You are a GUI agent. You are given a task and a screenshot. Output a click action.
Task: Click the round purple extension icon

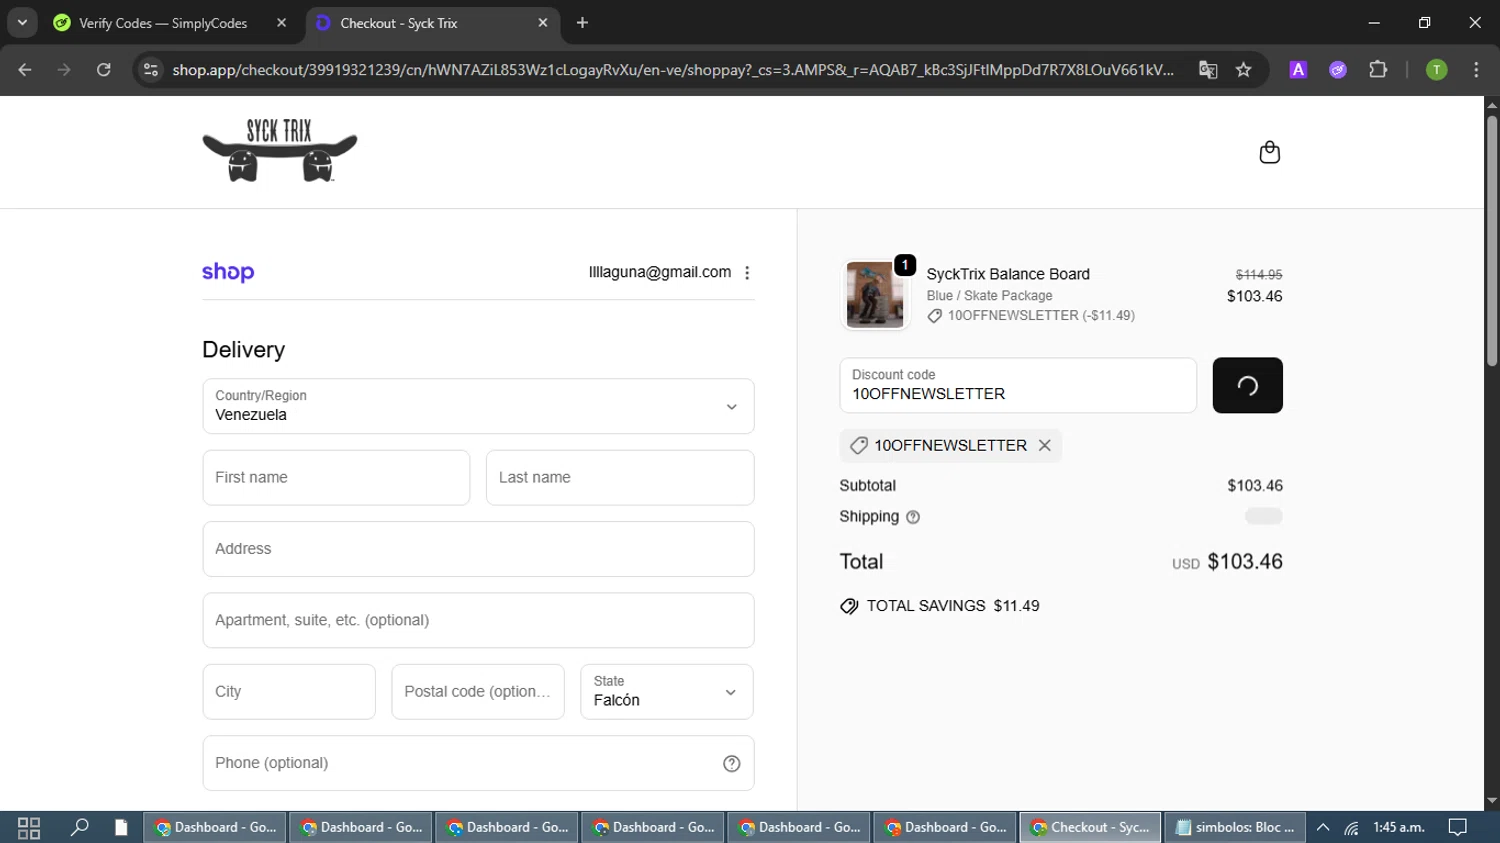pos(1338,69)
